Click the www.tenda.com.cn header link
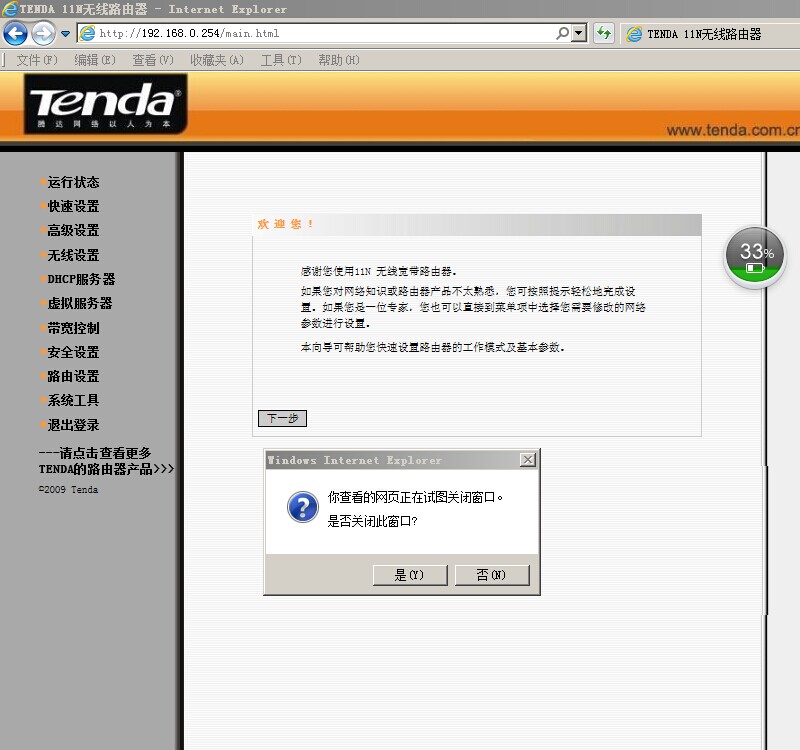800x750 pixels. pyautogui.click(x=733, y=130)
